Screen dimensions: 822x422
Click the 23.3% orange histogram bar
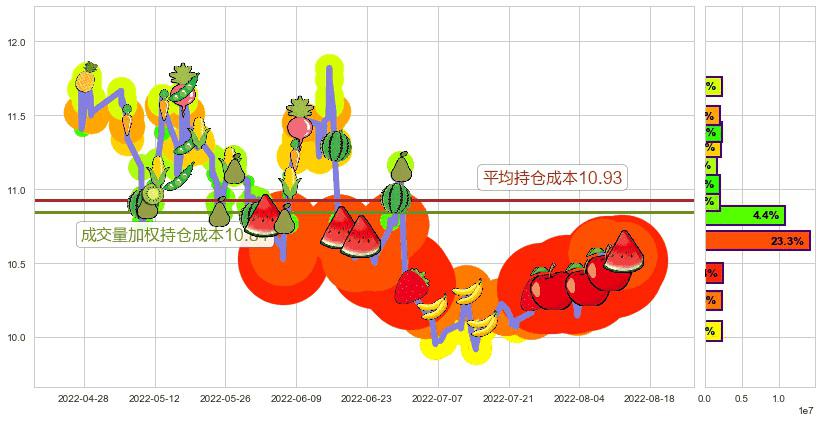[x=756, y=241]
